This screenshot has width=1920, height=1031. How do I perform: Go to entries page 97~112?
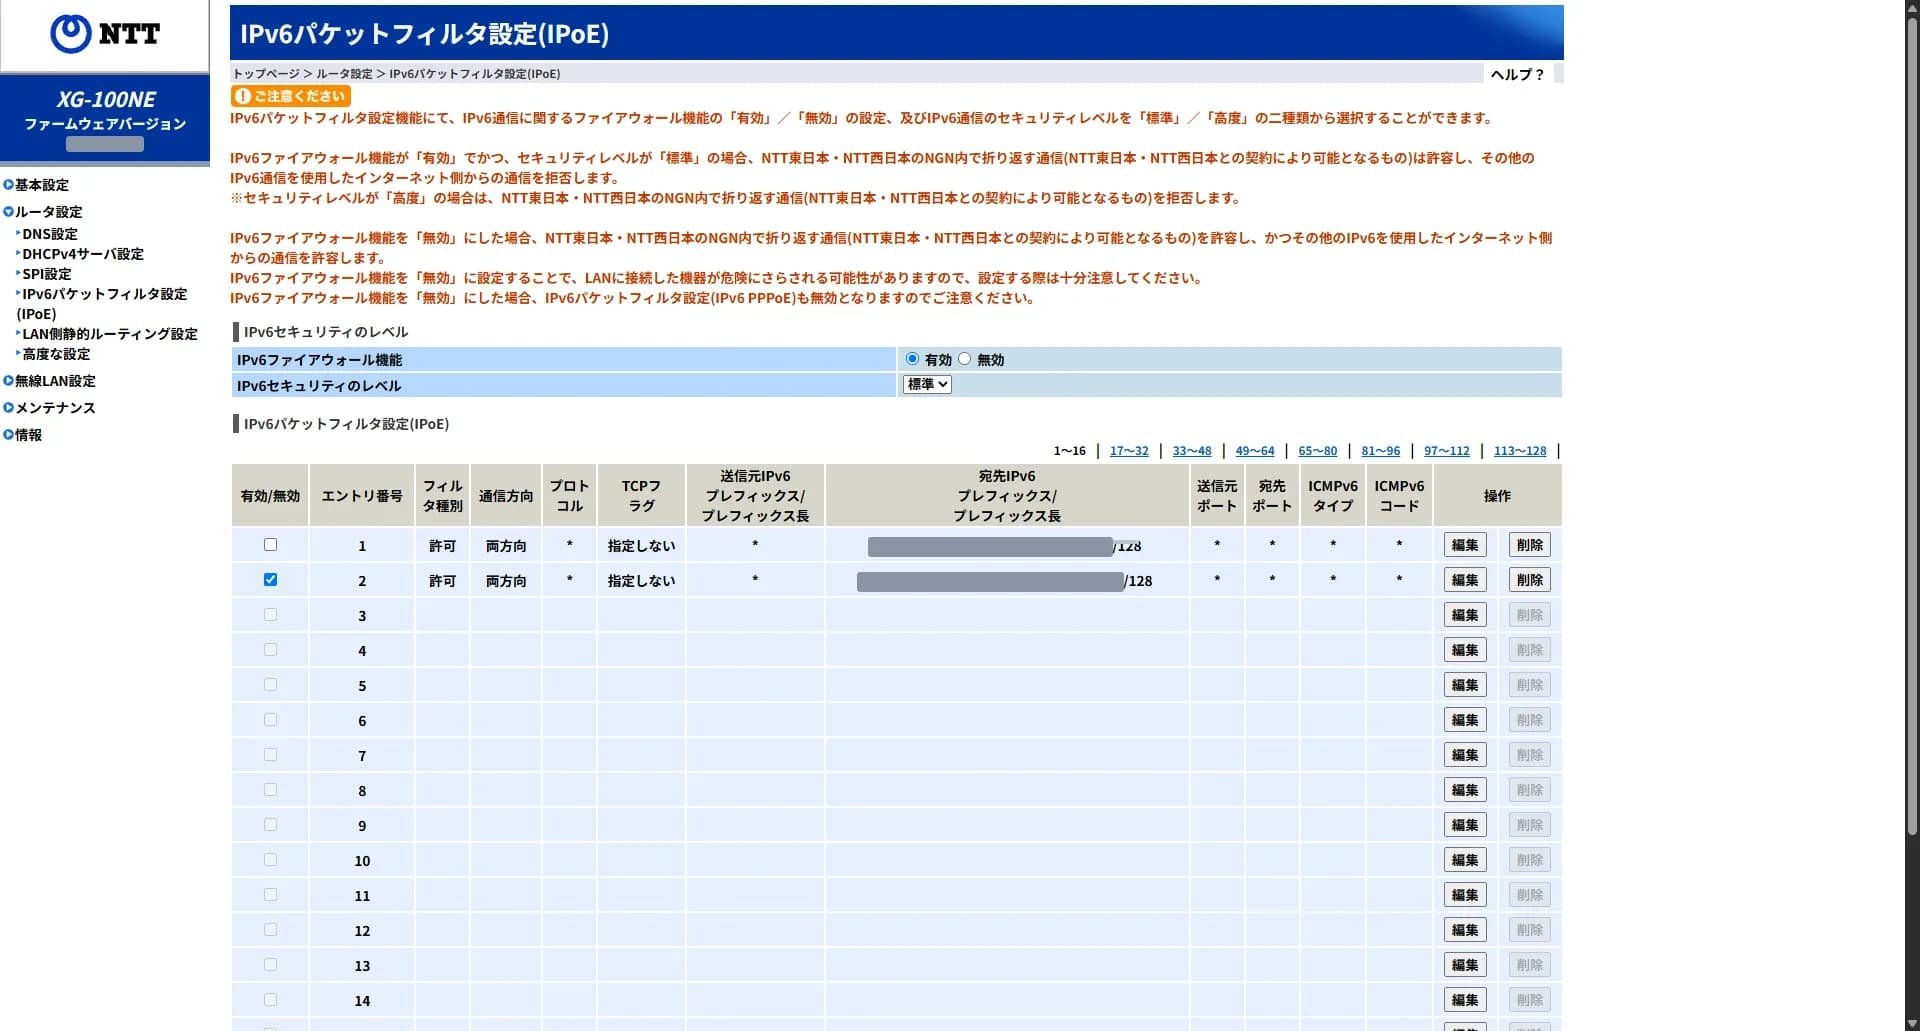point(1447,451)
